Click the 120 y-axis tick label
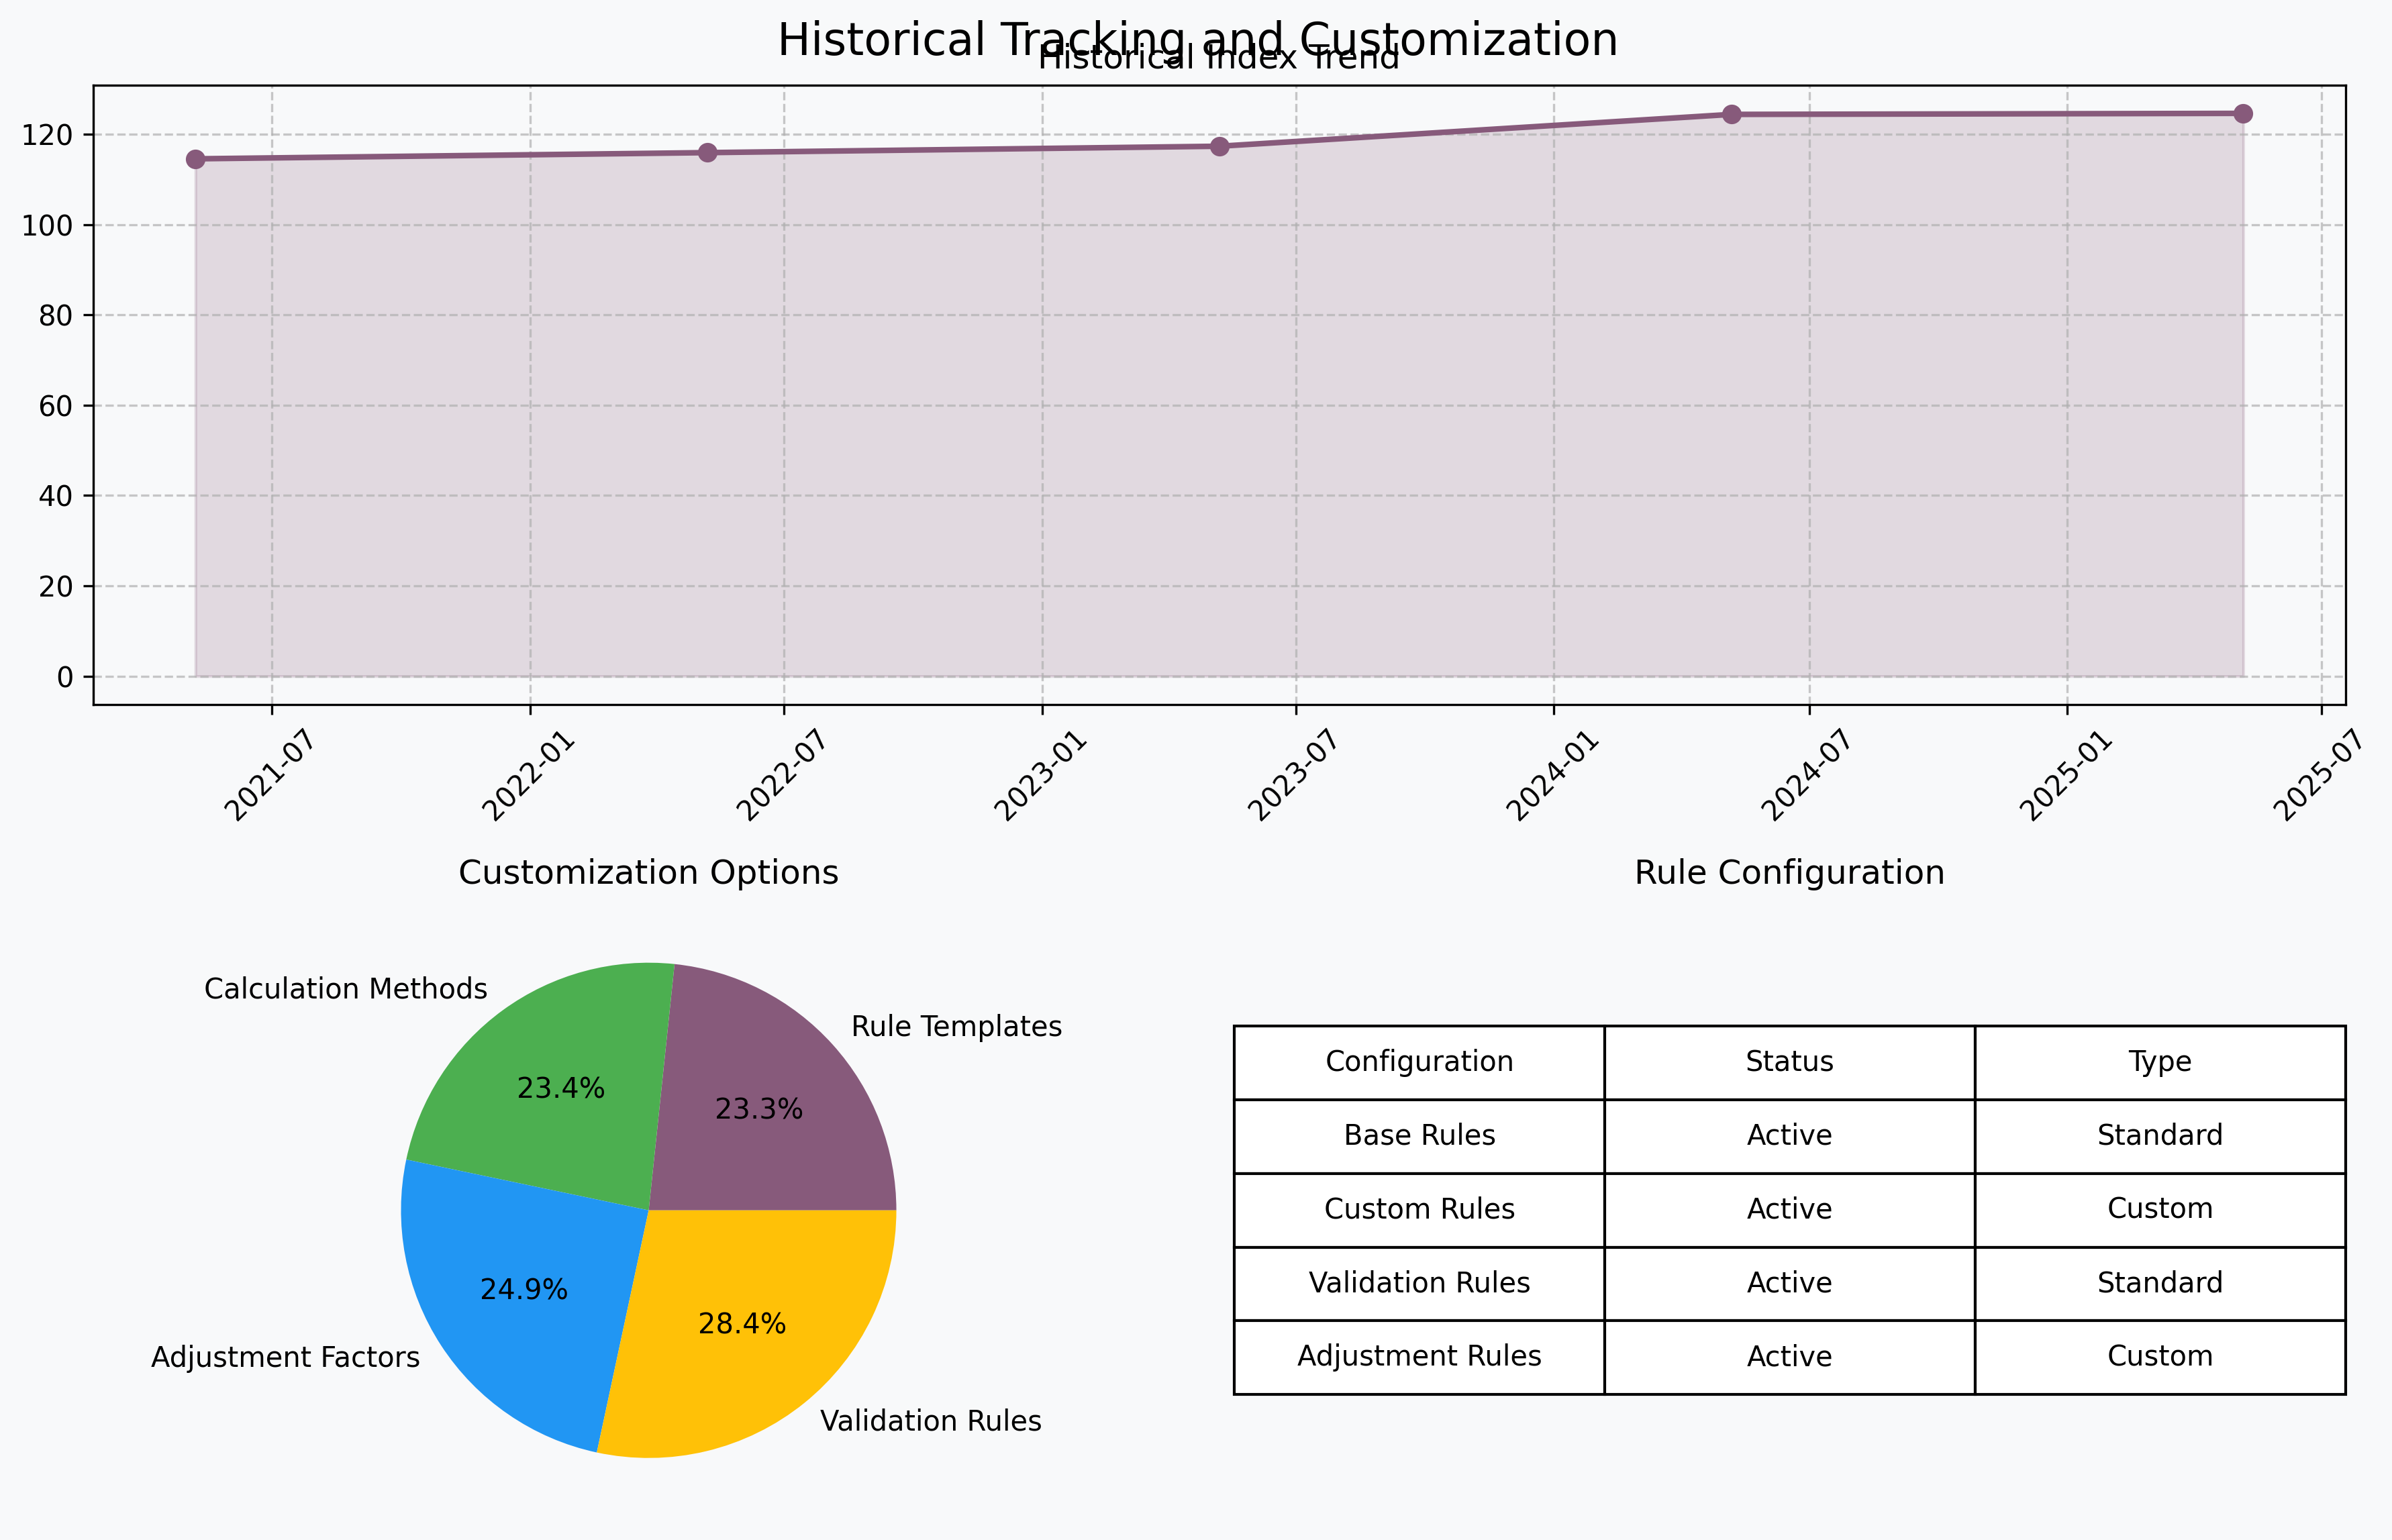This screenshot has width=2392, height=1540. click(x=47, y=135)
